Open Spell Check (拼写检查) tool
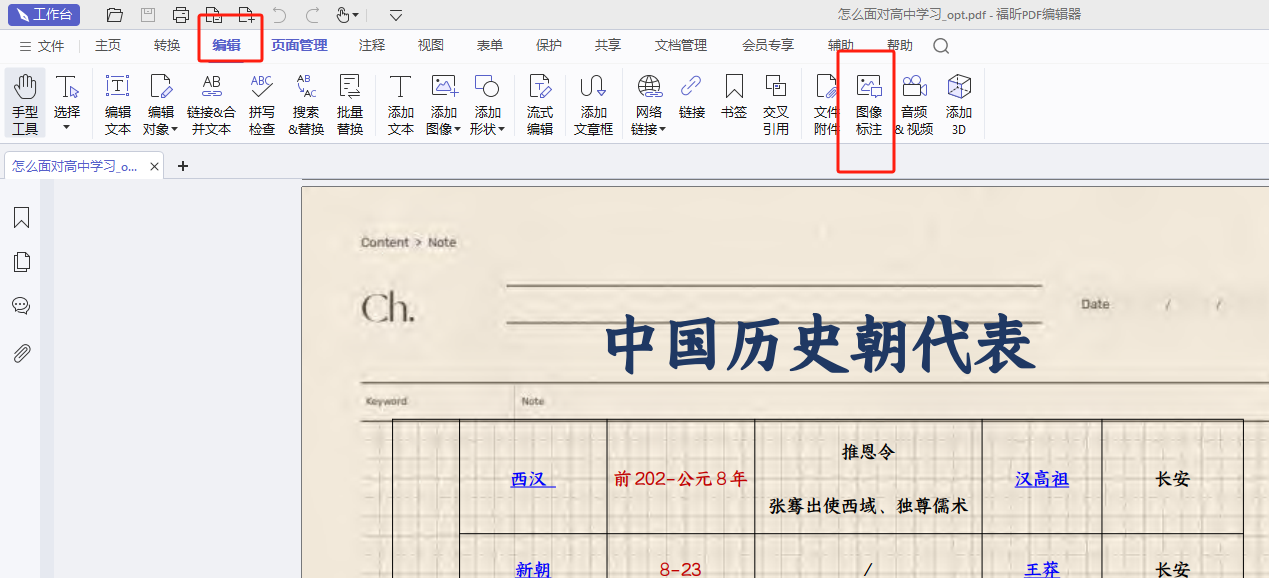The image size is (1269, 578). [x=262, y=103]
